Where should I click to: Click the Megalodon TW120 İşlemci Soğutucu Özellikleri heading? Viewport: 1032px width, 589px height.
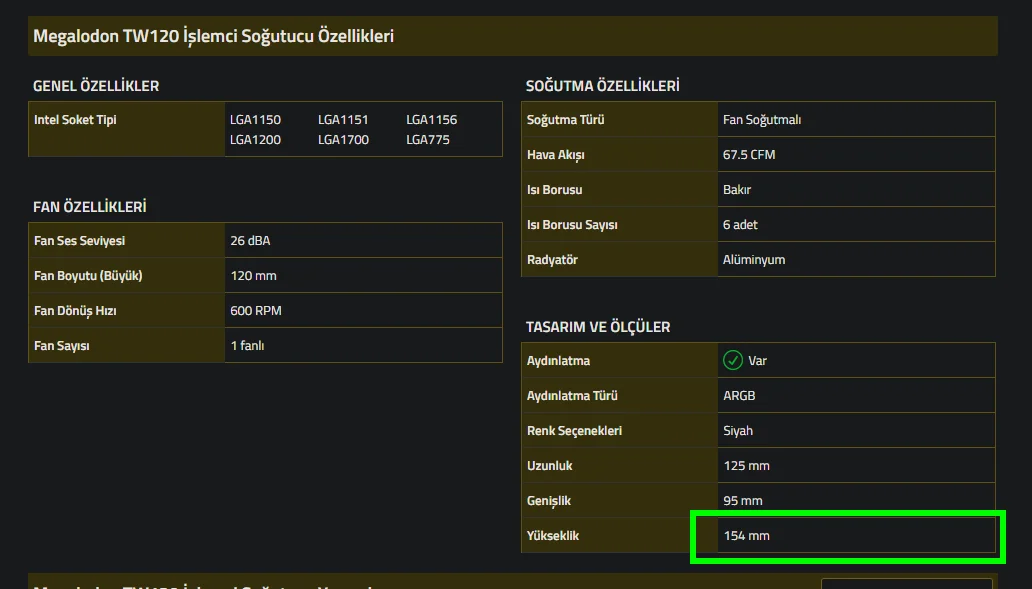213,36
